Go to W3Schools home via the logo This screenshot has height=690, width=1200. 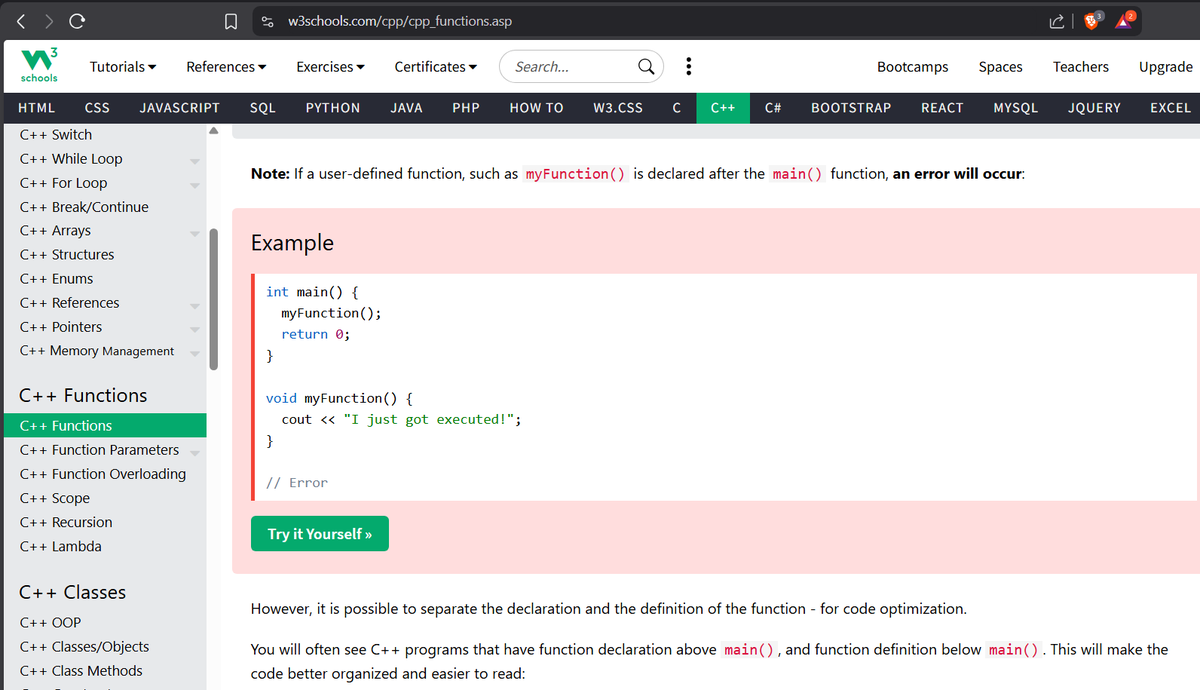tap(40, 66)
